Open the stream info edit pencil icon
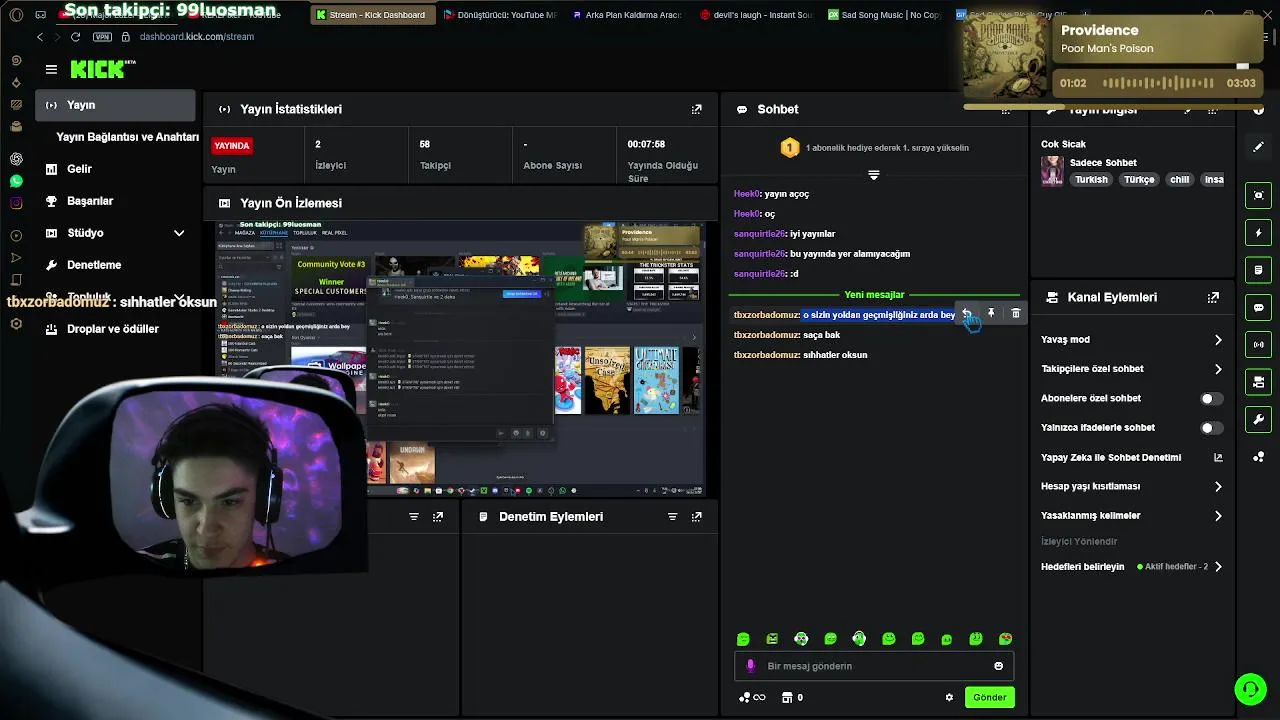Image resolution: width=1280 pixels, height=720 pixels. (1258, 146)
